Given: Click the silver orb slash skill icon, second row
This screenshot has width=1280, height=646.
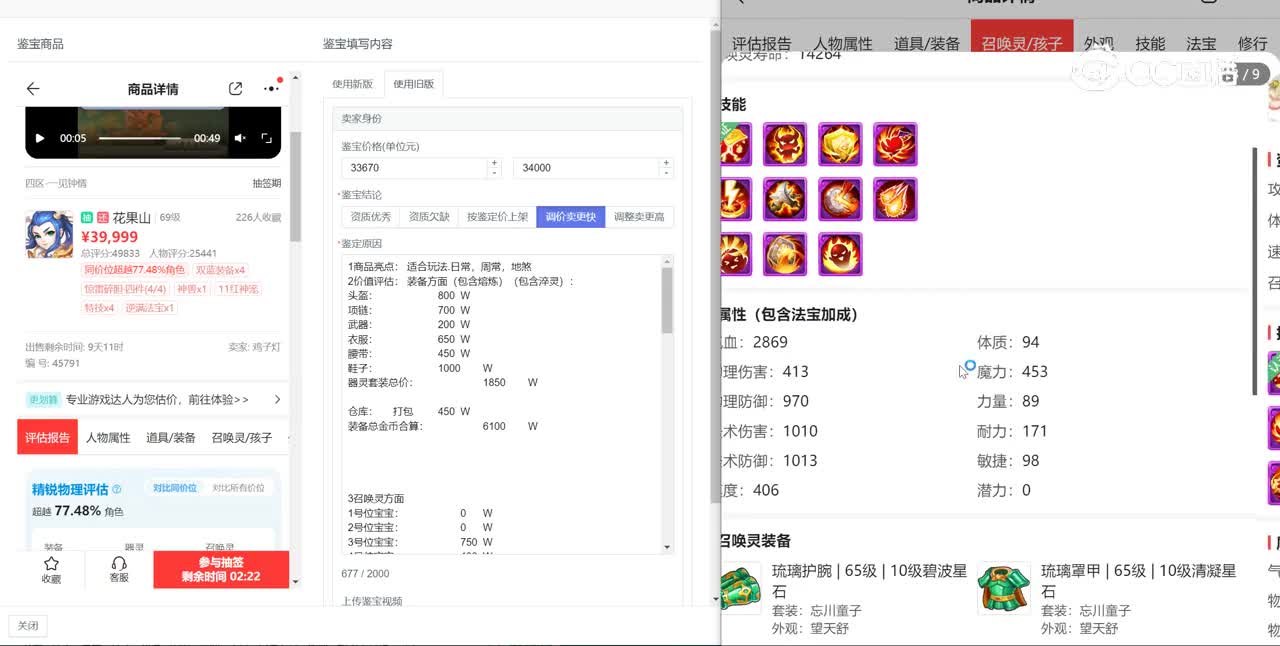Looking at the screenshot, I should 840,199.
